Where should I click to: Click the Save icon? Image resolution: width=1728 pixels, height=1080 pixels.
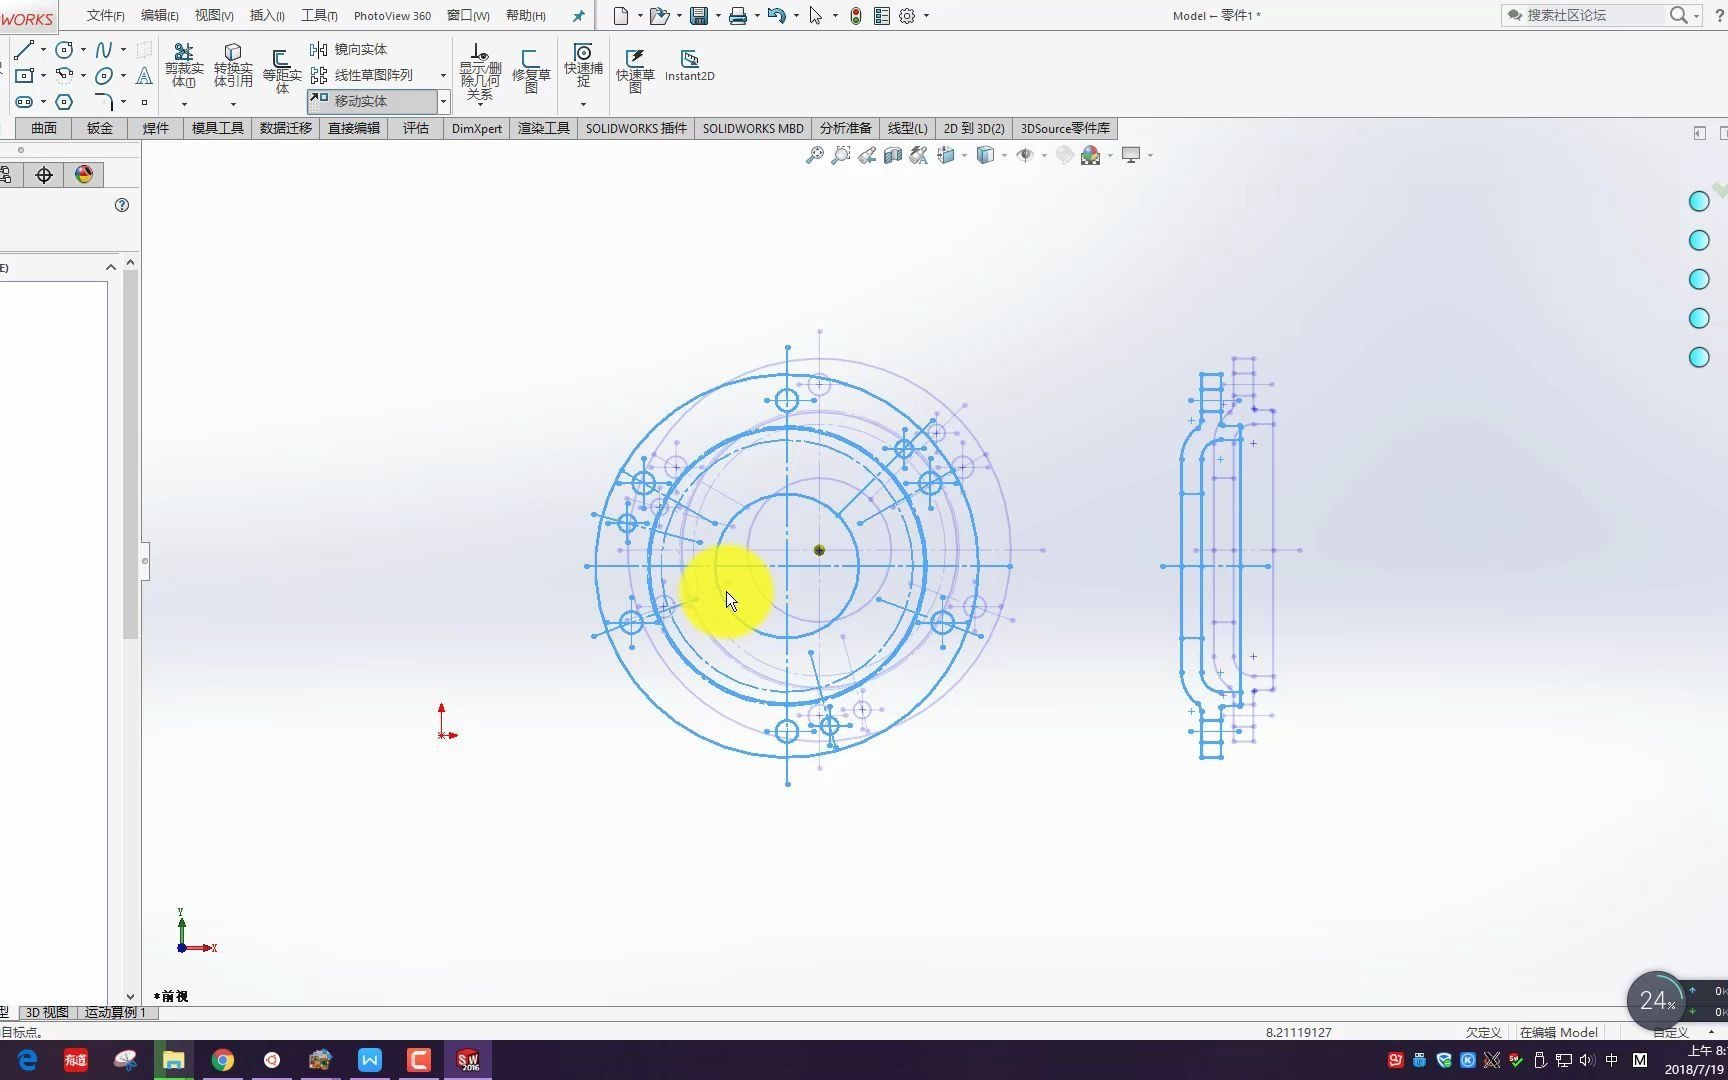coord(699,16)
